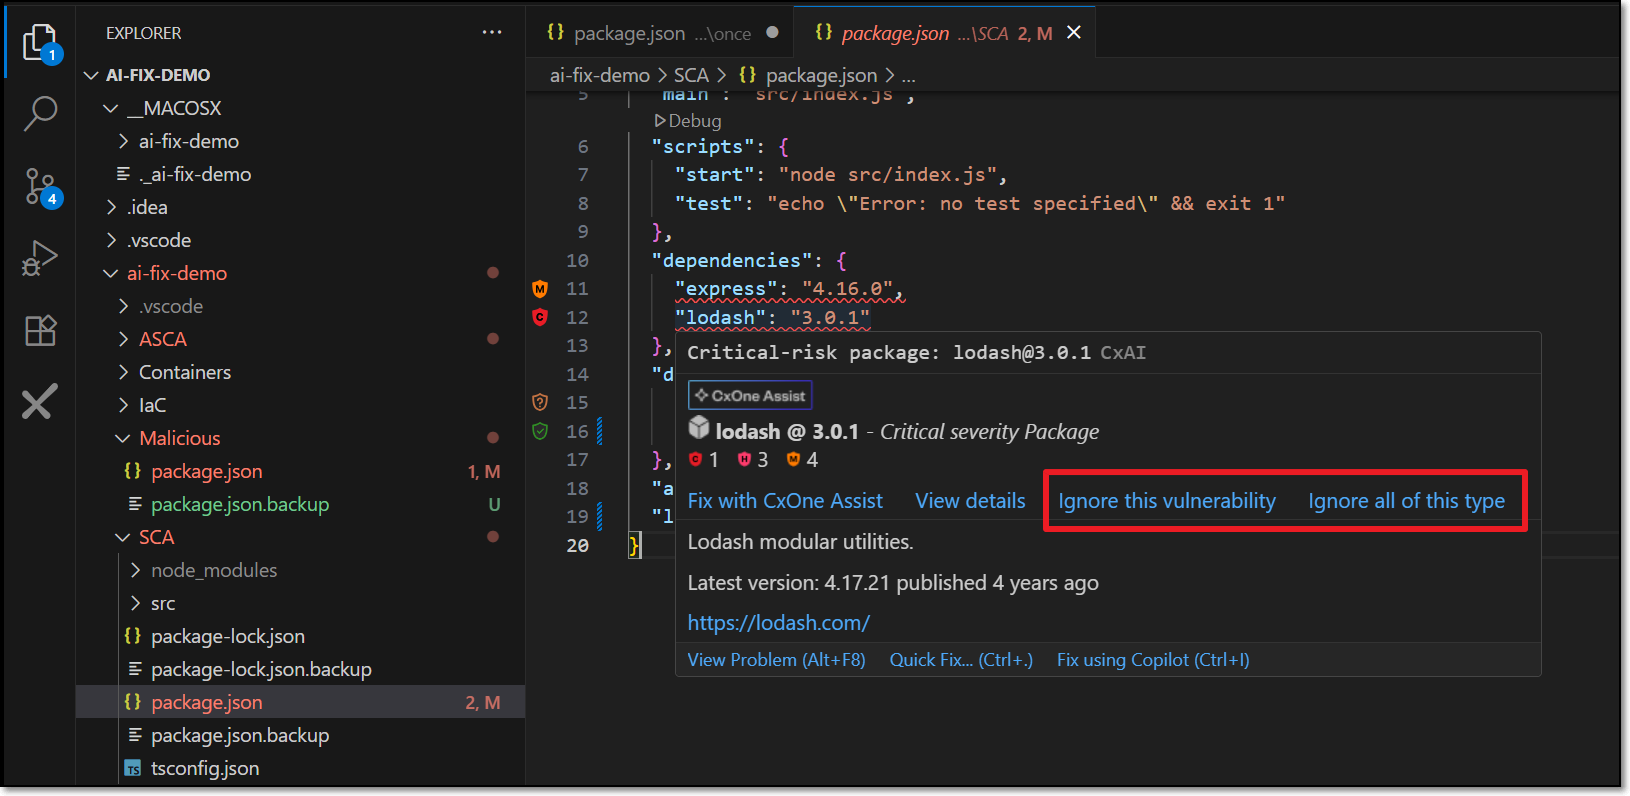This screenshot has width=1630, height=796.
Task: Click line number 20 in gutter
Action: point(578,546)
